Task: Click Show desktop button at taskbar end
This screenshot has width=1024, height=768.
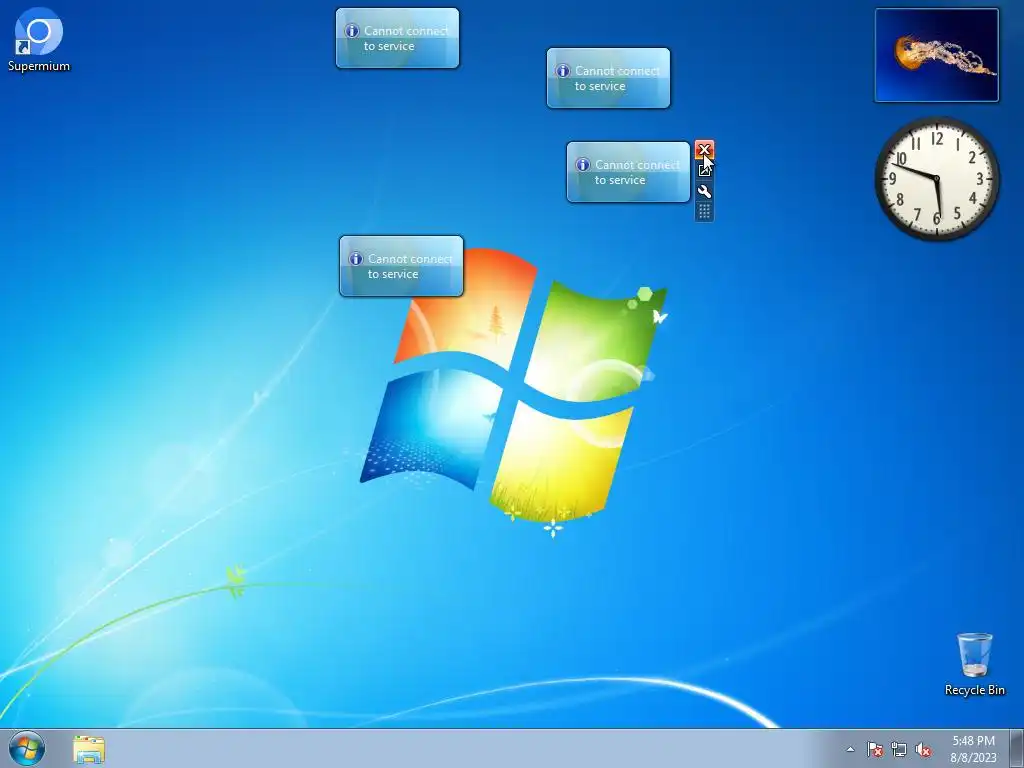Action: click(1017, 748)
